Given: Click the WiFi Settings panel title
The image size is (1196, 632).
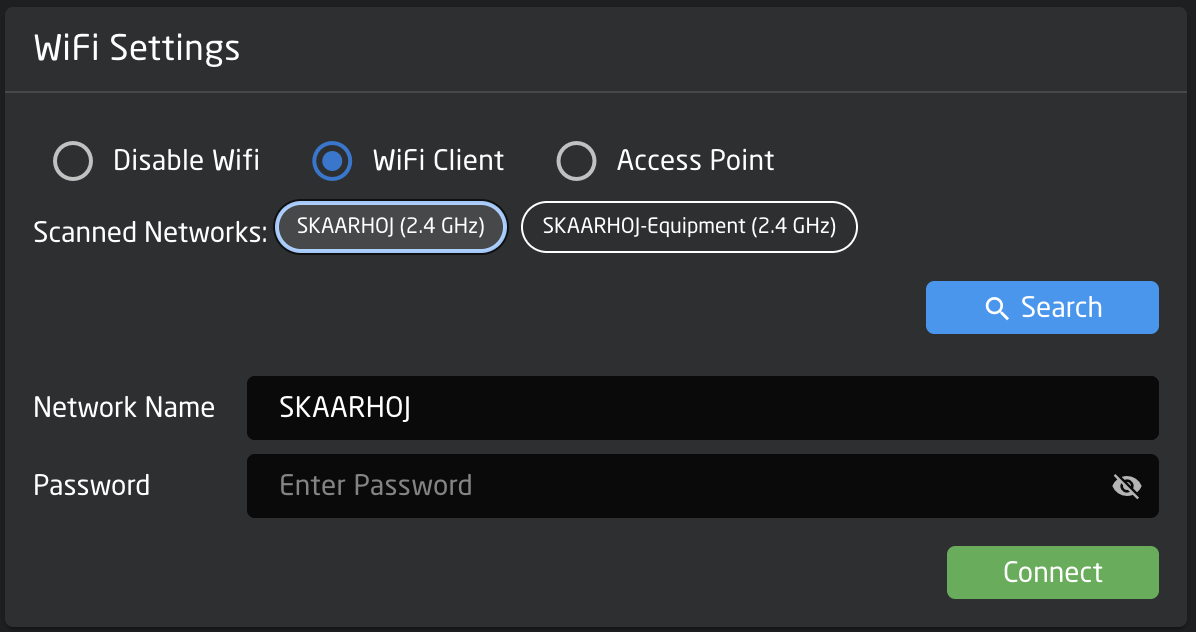Looking at the screenshot, I should pos(137,48).
